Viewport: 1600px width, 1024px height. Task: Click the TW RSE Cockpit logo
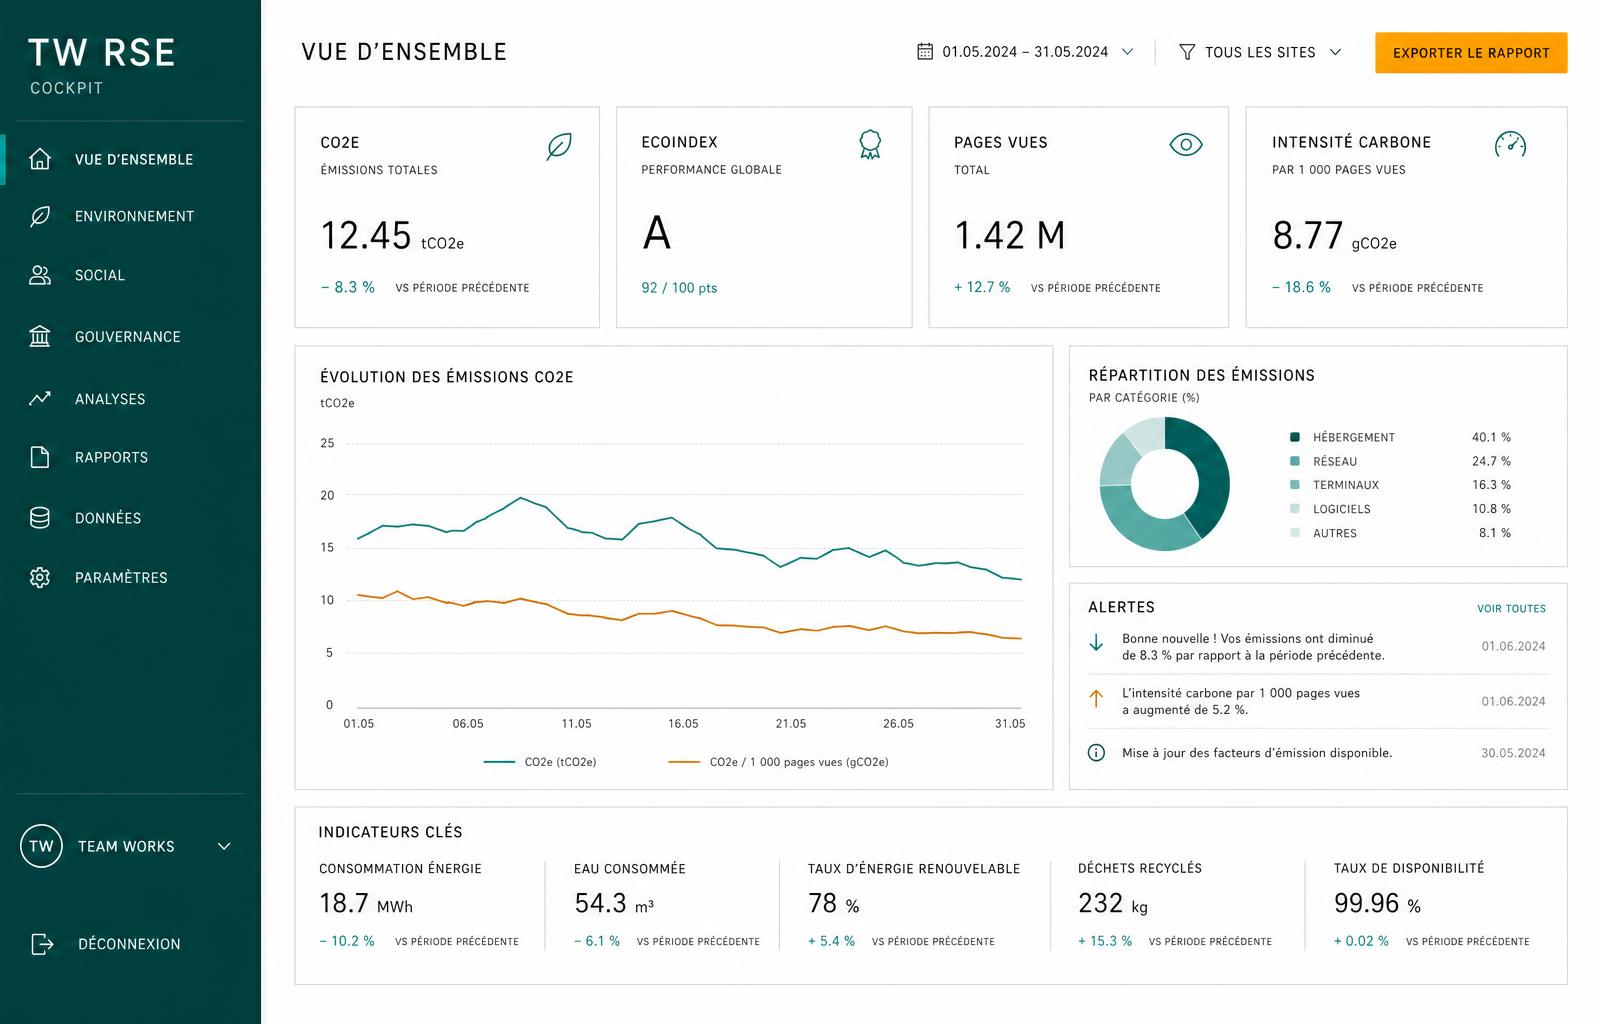(102, 66)
